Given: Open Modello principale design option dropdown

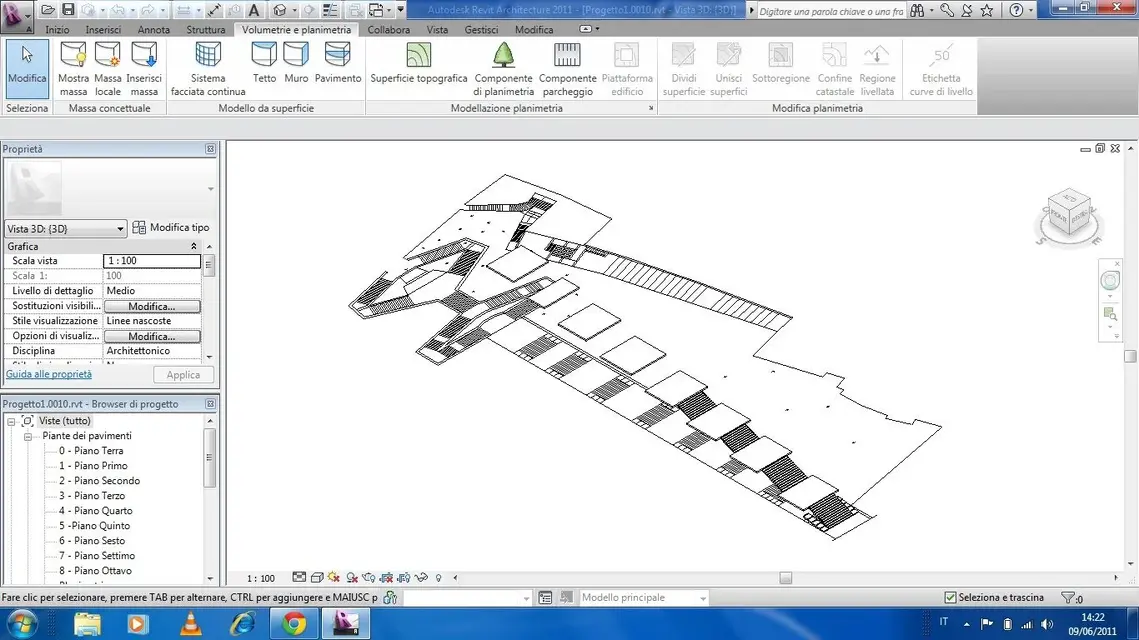Looking at the screenshot, I should click(x=643, y=597).
